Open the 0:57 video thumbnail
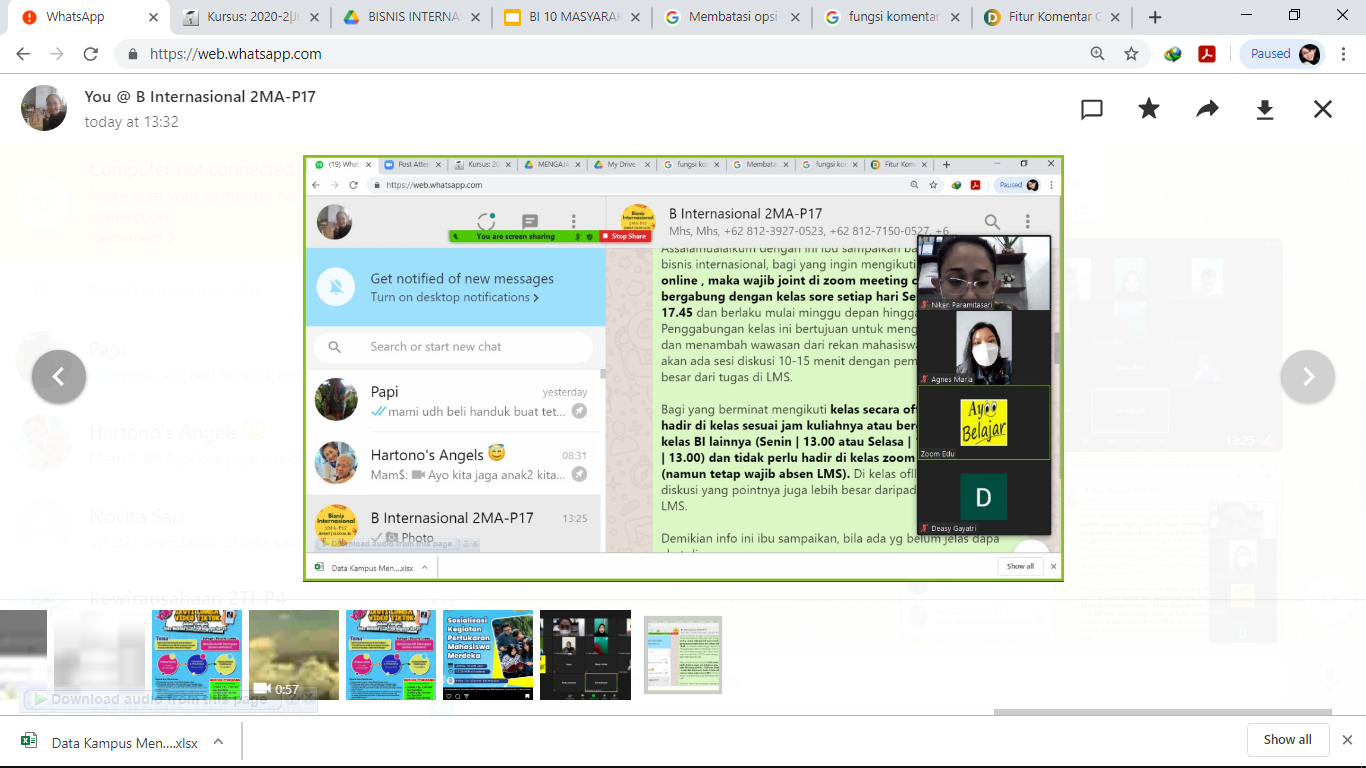 (294, 655)
